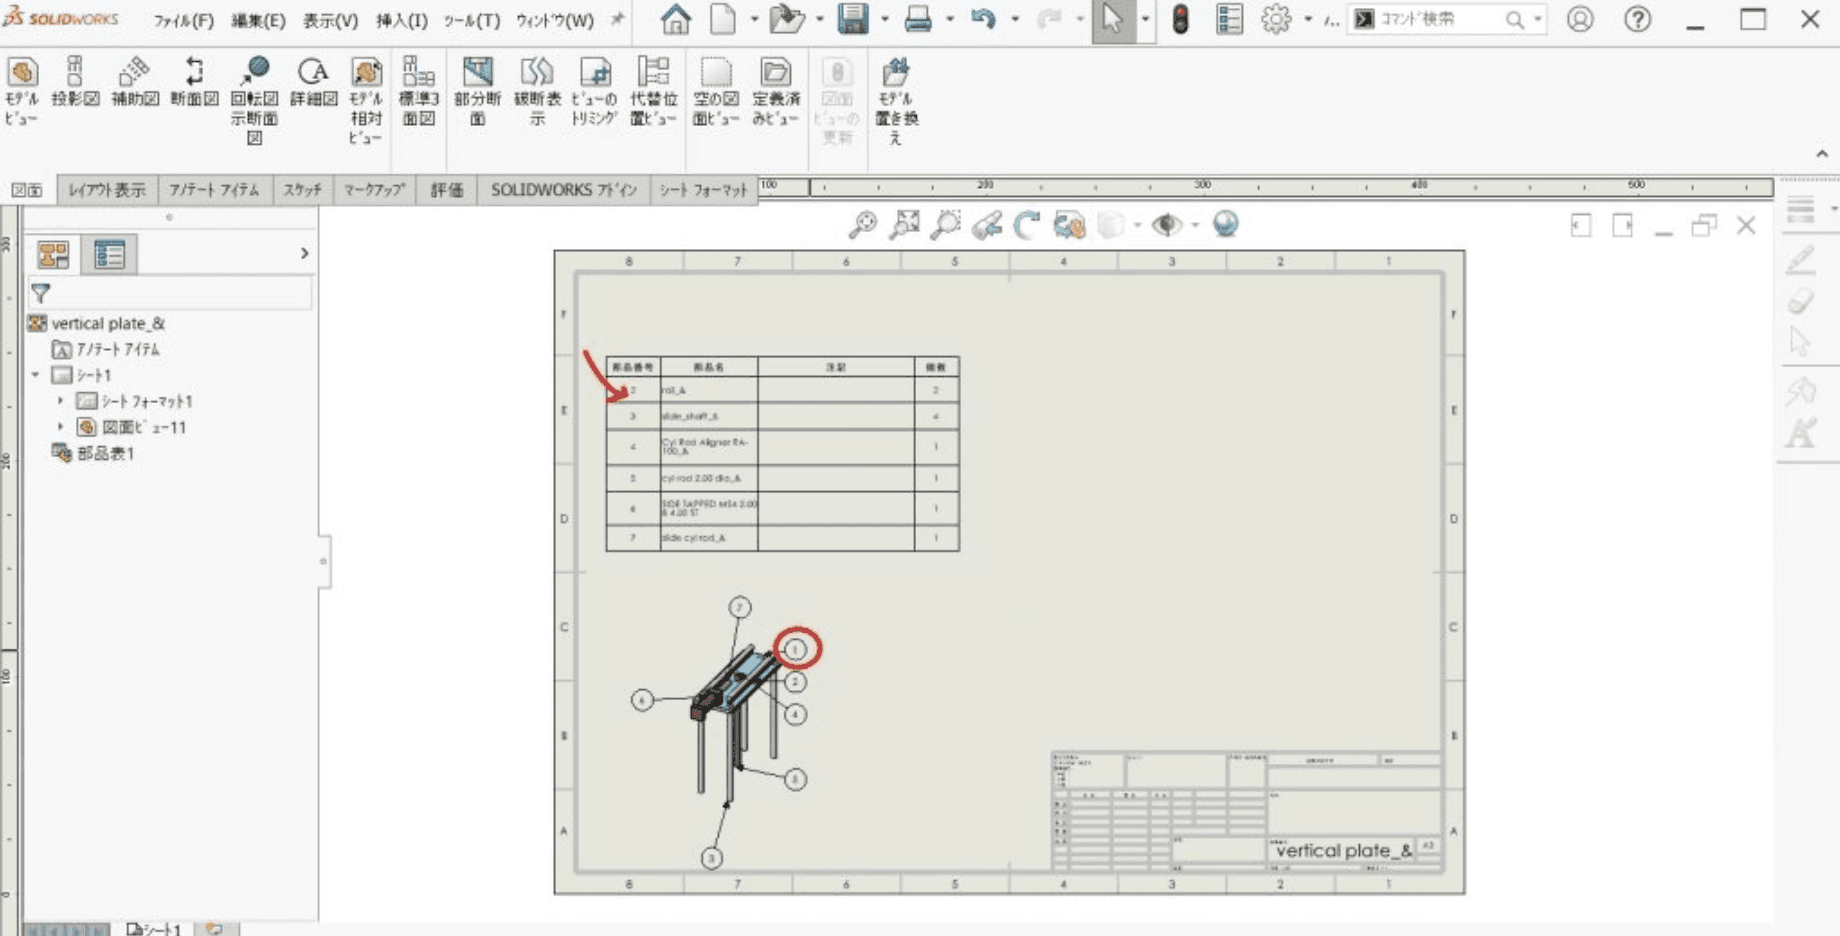Open the Options gear icon
The image size is (1840, 936).
1276,19
